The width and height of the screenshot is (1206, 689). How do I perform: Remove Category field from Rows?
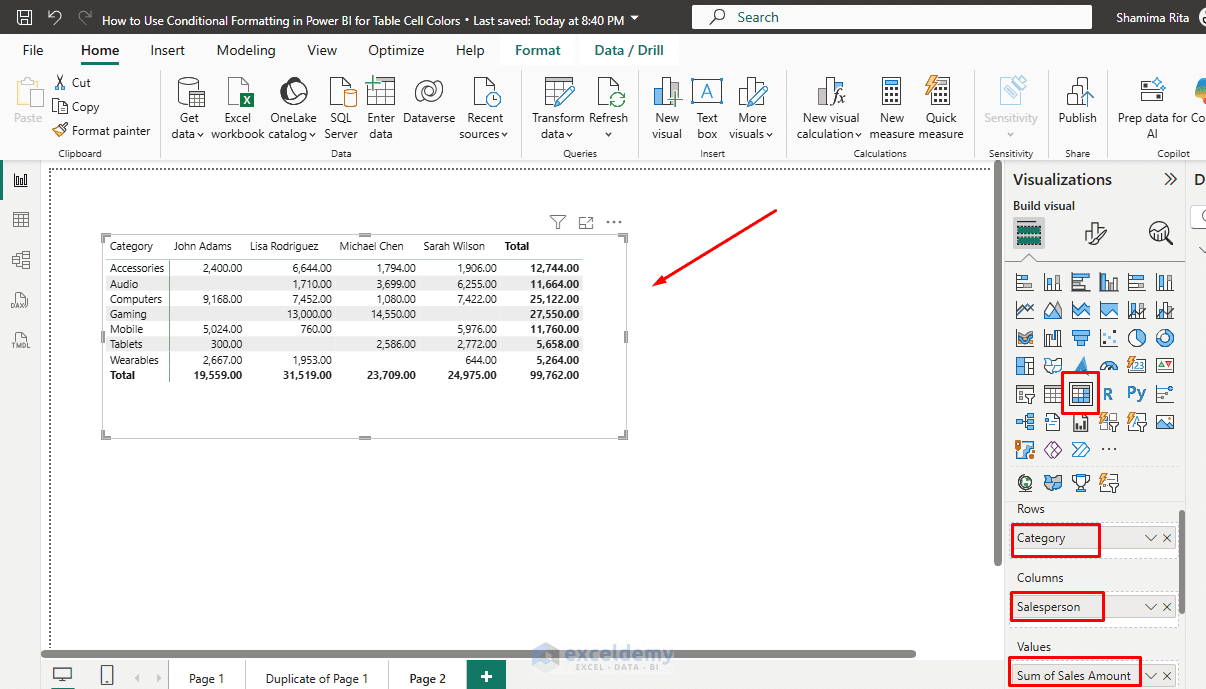tap(1167, 538)
